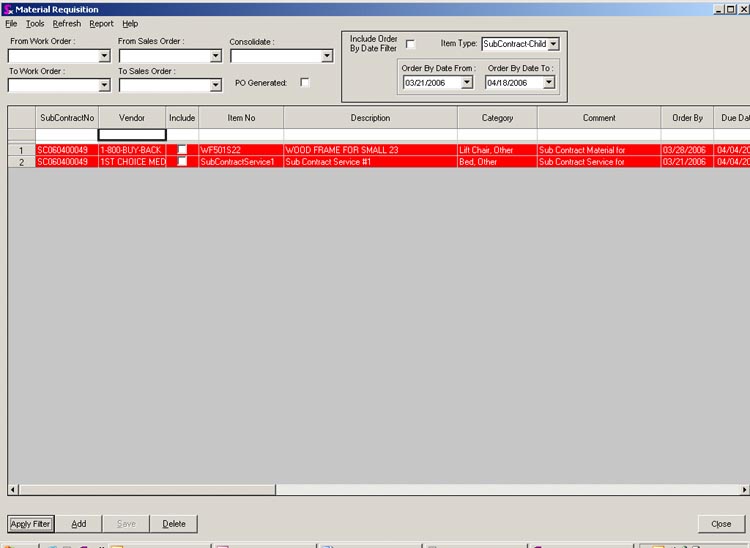Expand the From Work Order dropdown
This screenshot has width=750, height=548.
pos(105,56)
